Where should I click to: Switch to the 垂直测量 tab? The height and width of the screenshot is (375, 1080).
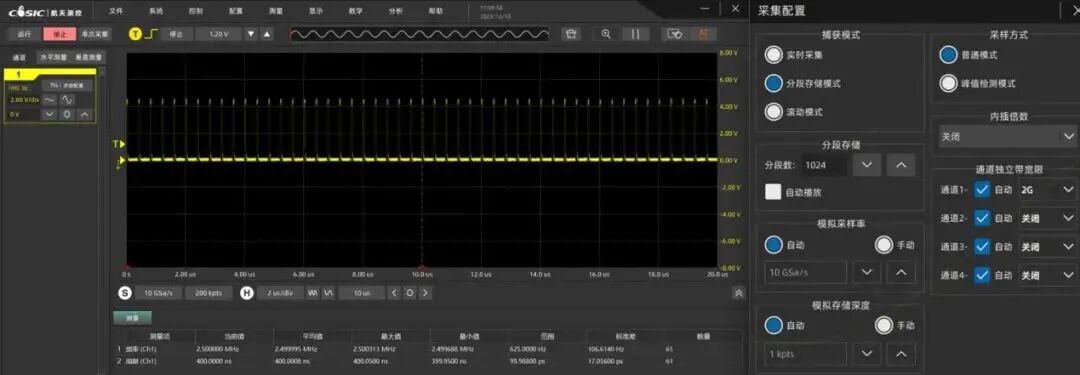point(90,58)
